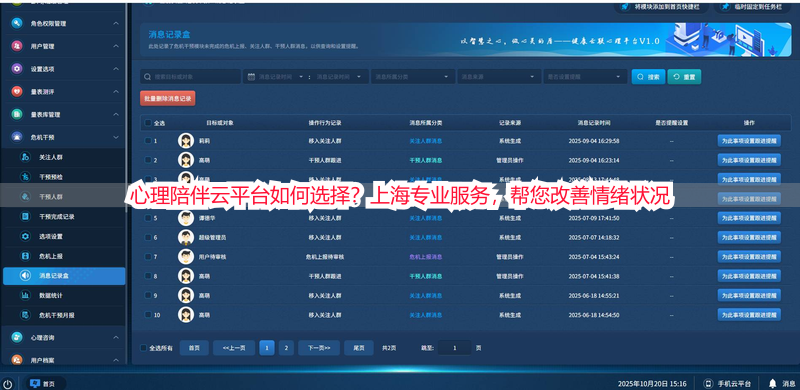
Task: Open the 是否设置提醒 dropdown filter
Action: (585, 77)
